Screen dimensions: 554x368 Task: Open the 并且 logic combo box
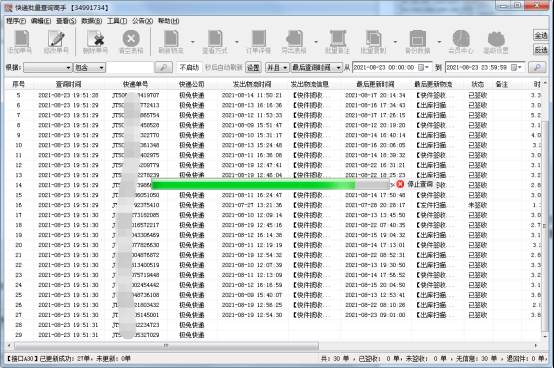(x=277, y=67)
